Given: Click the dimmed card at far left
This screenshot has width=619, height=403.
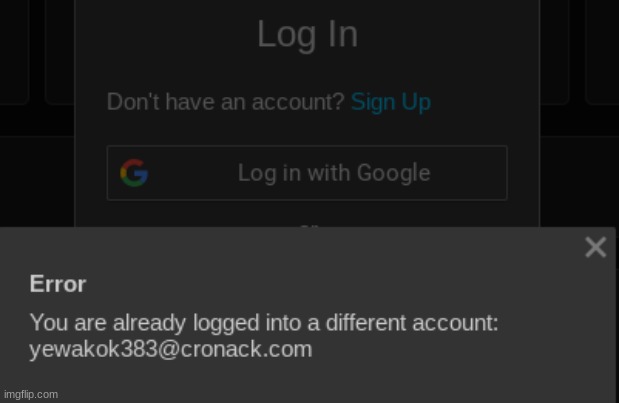Looking at the screenshot, I should (x=14, y=51).
